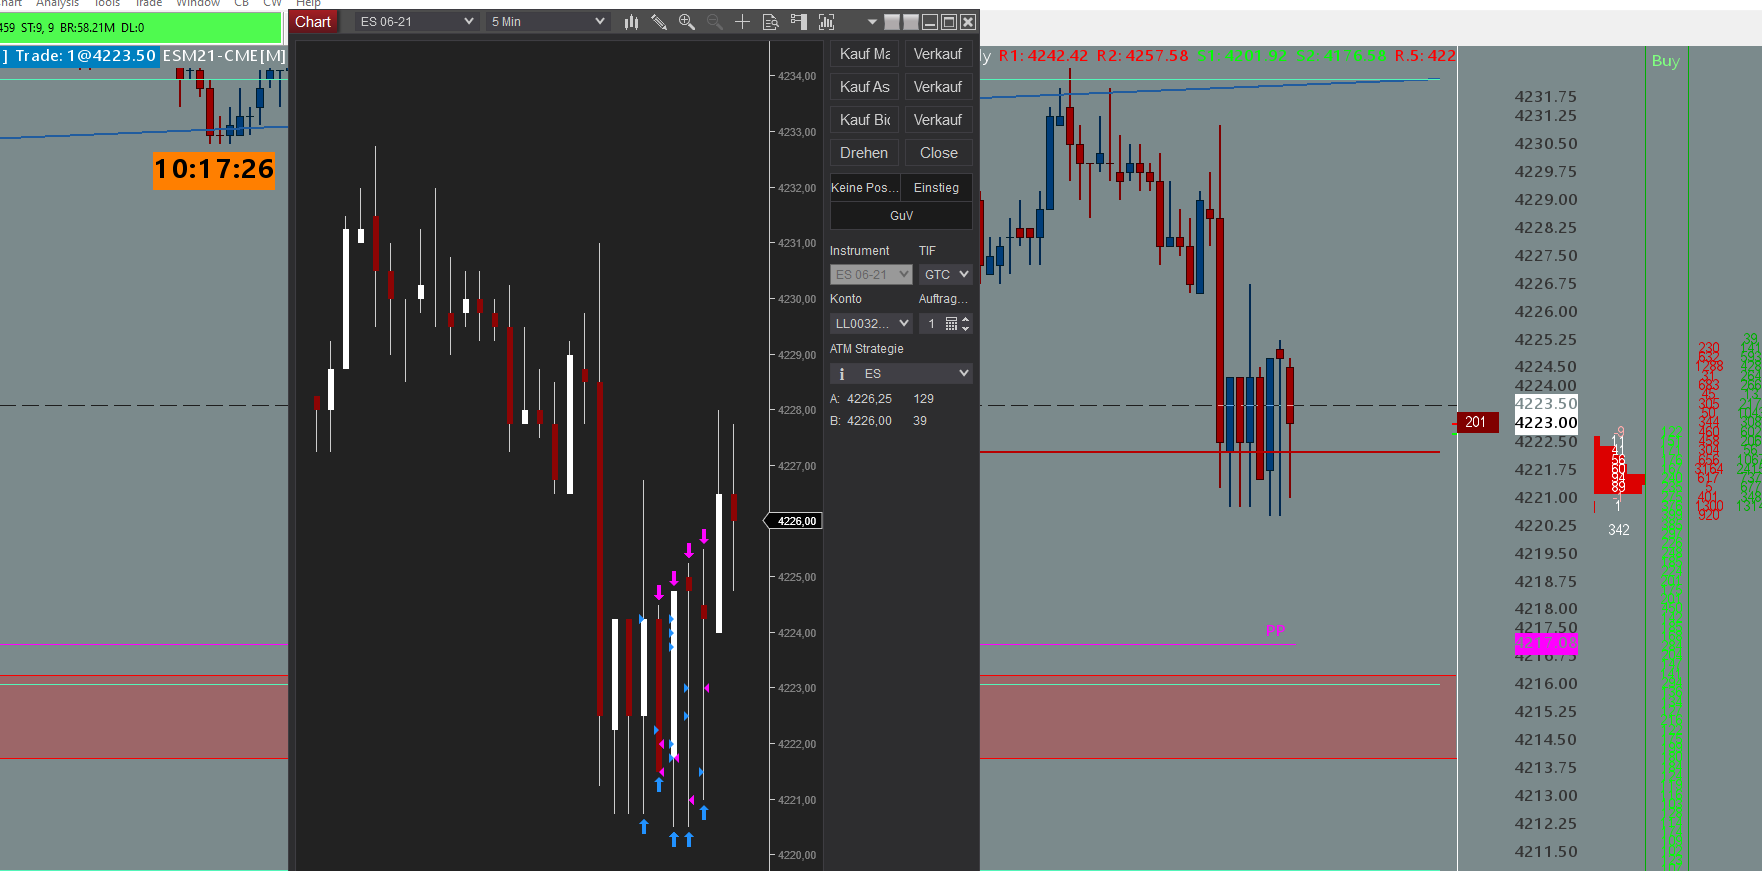This screenshot has width=1762, height=871.
Task: Open the ES 06-21 instrument selector
Action: (416, 22)
